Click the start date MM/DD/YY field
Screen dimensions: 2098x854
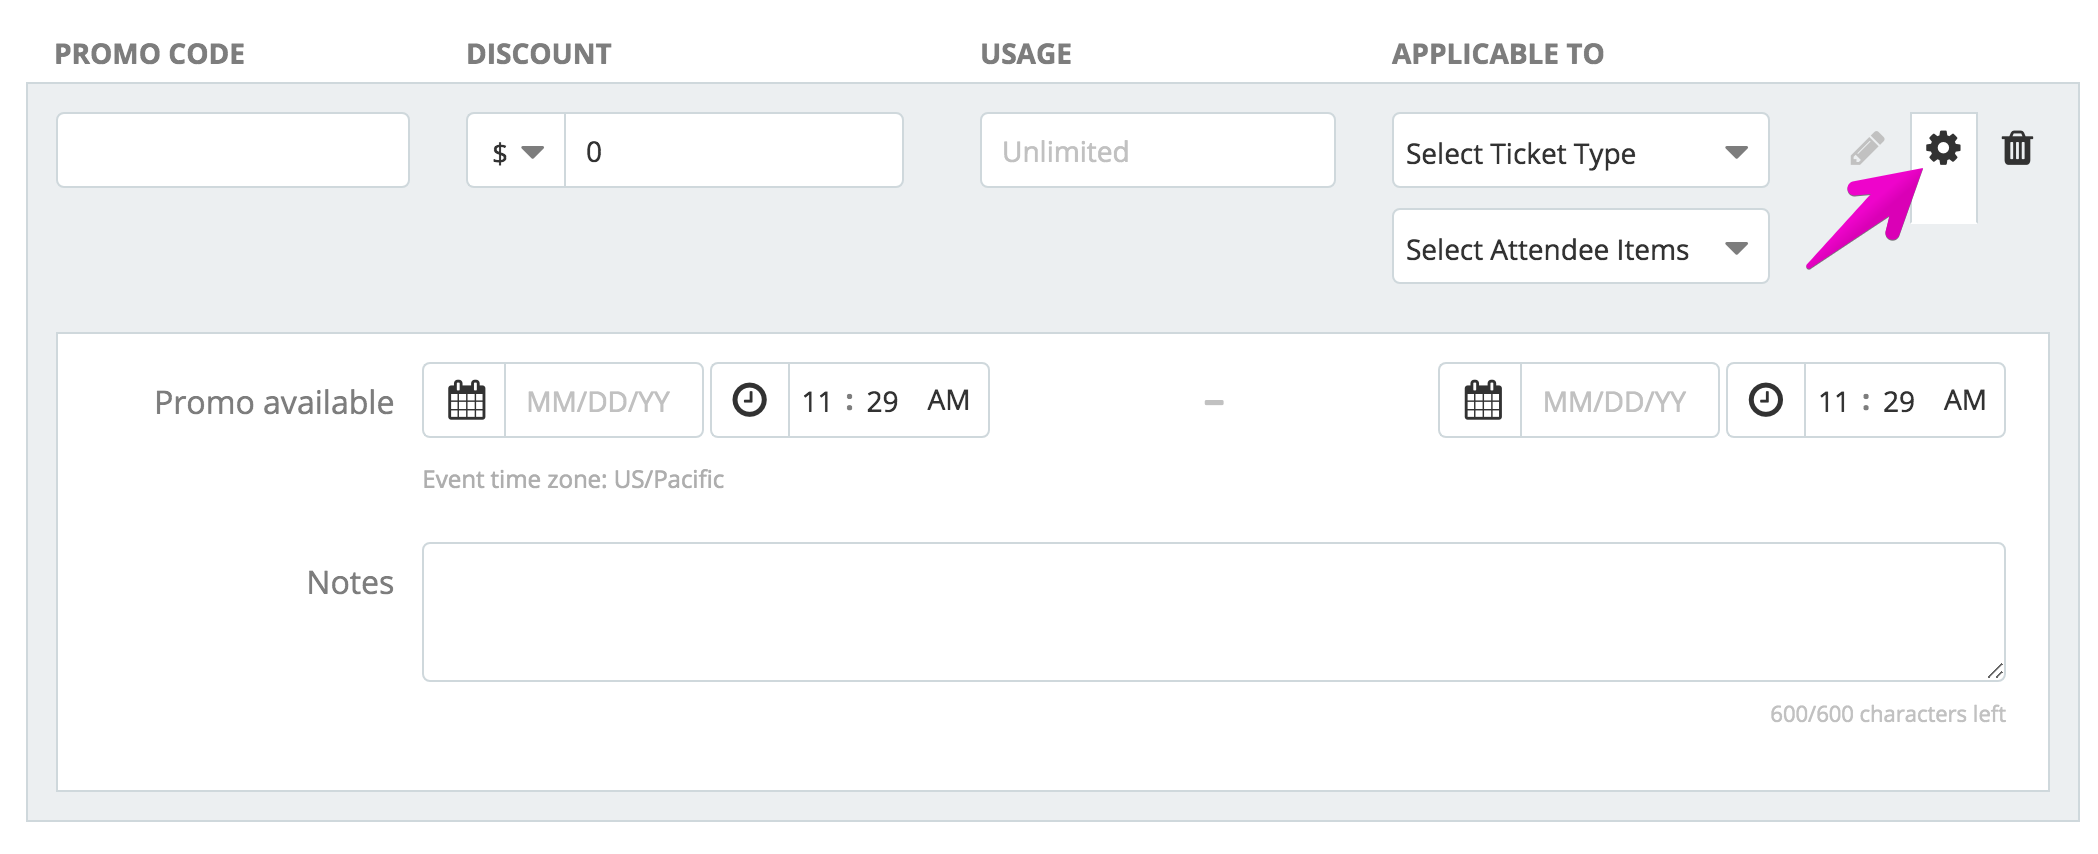point(604,401)
